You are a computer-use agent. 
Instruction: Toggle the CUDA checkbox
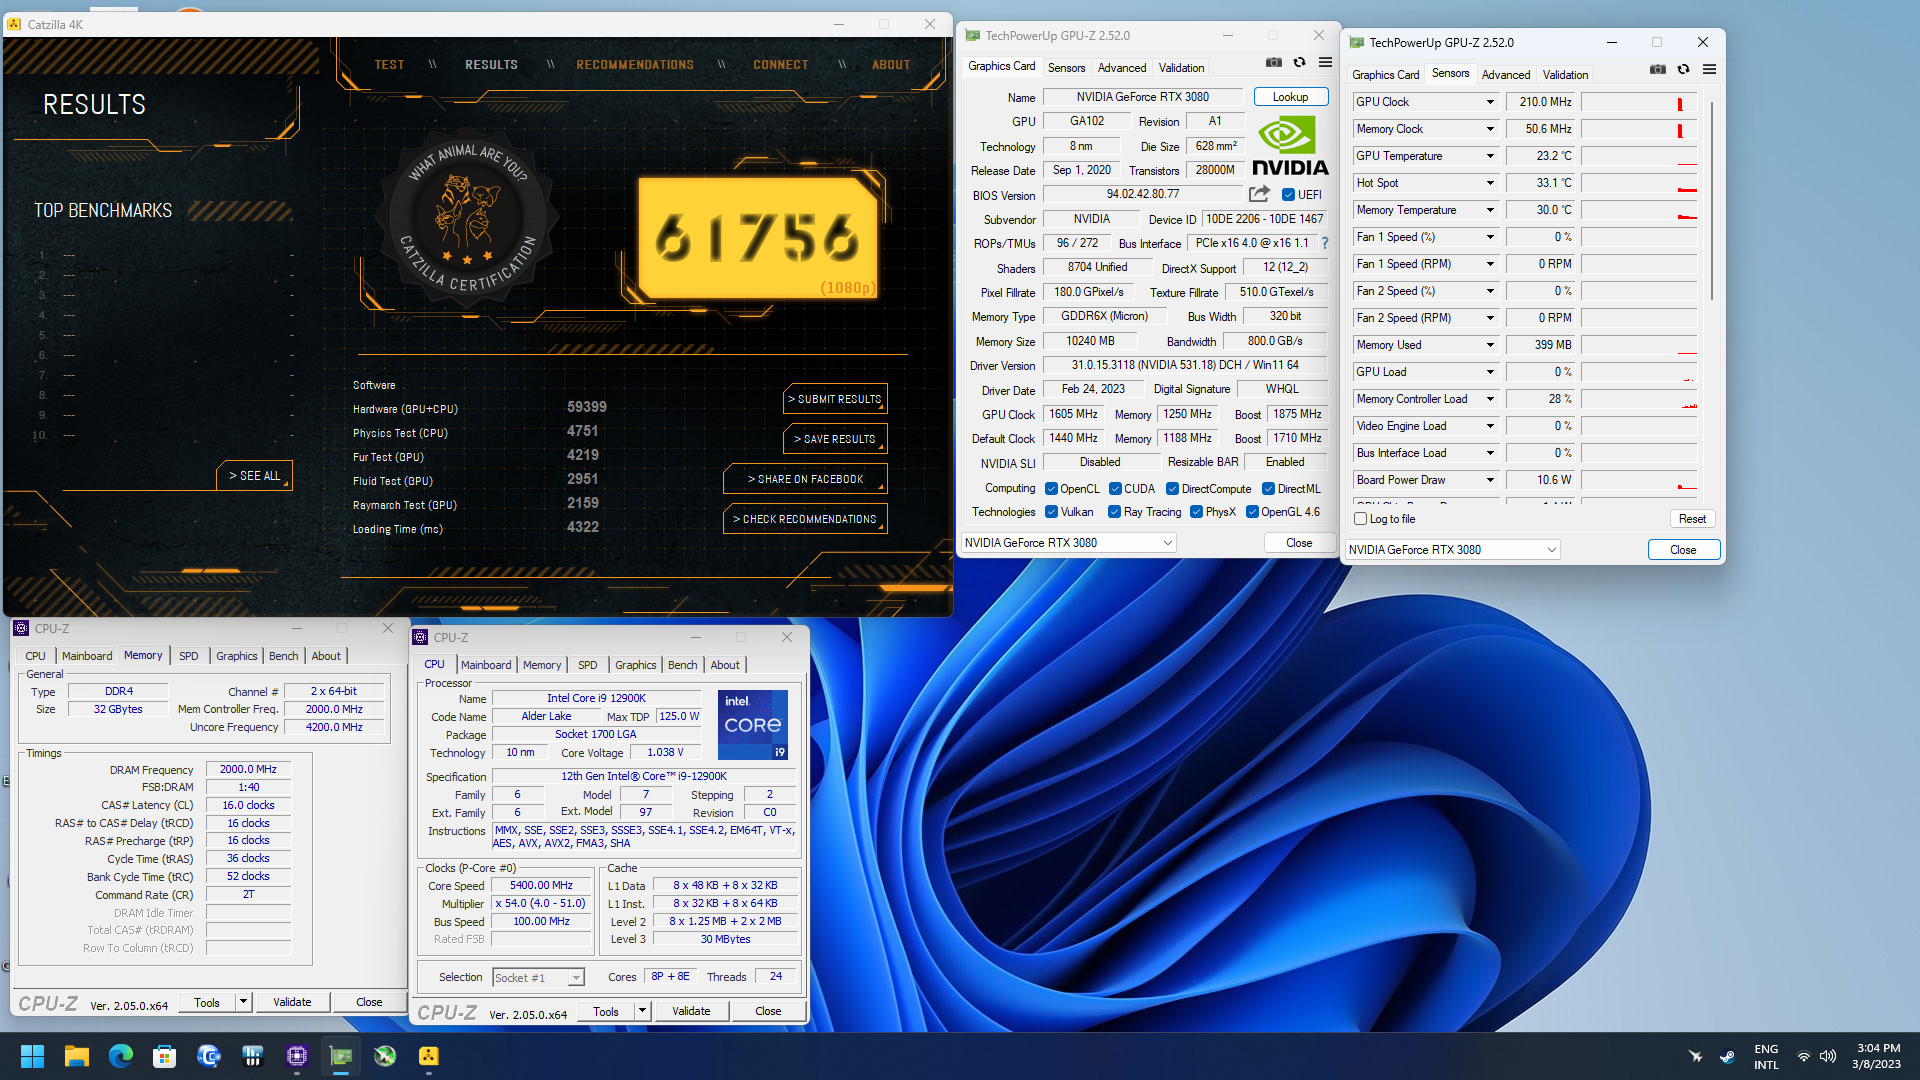click(1115, 489)
